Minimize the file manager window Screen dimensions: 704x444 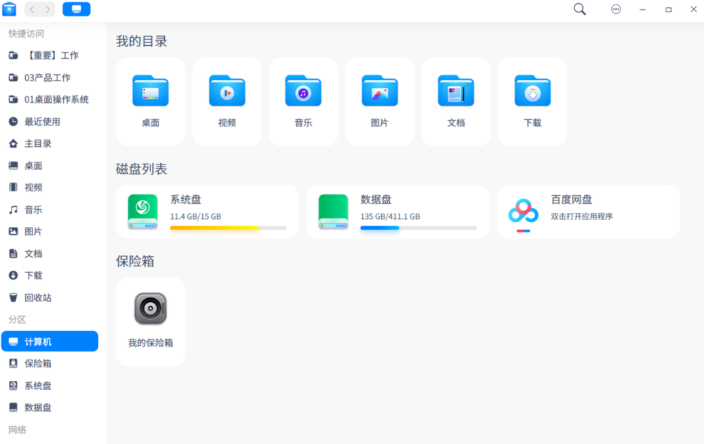(642, 9)
